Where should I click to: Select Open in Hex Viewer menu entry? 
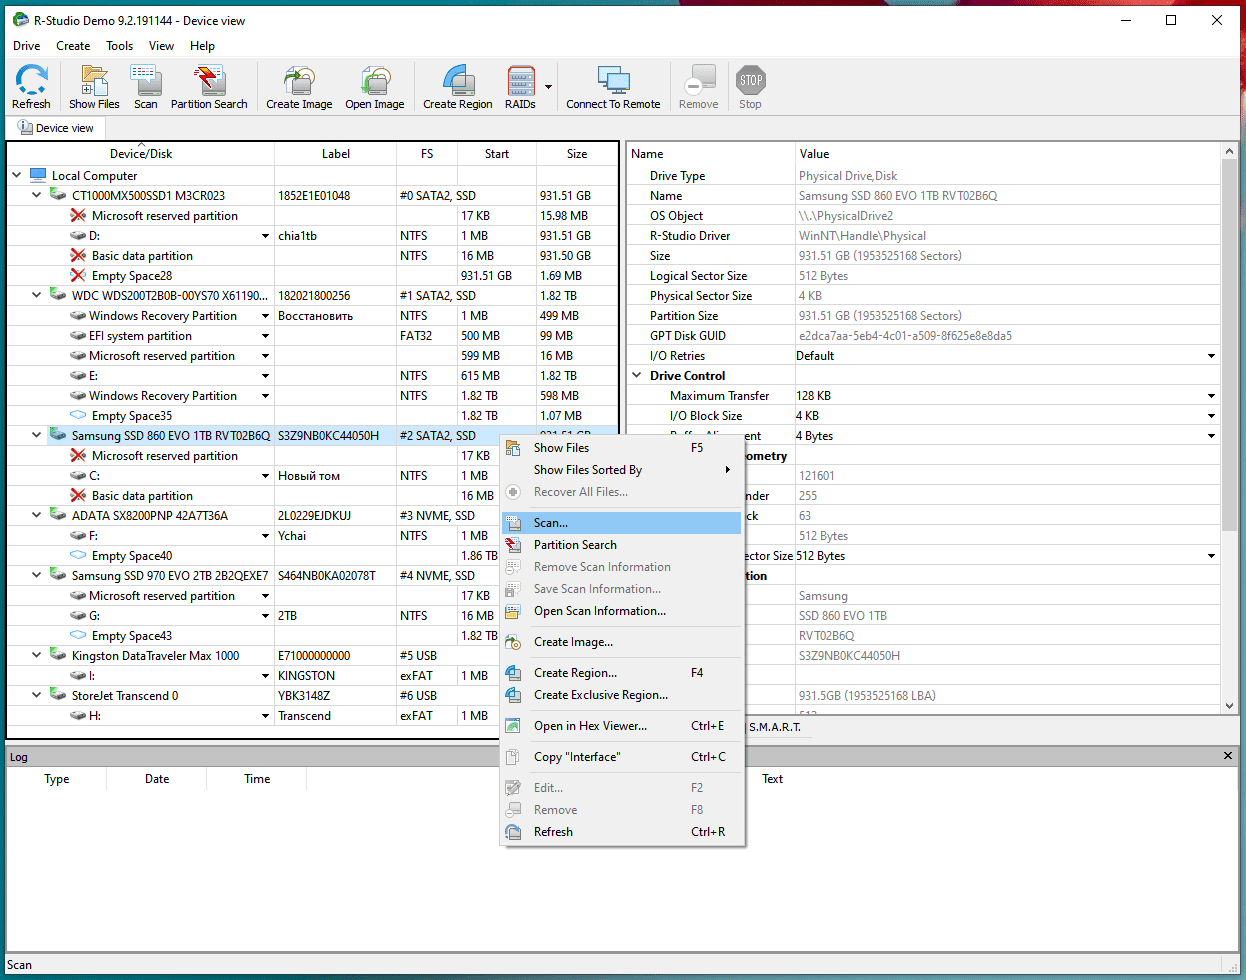pos(590,726)
